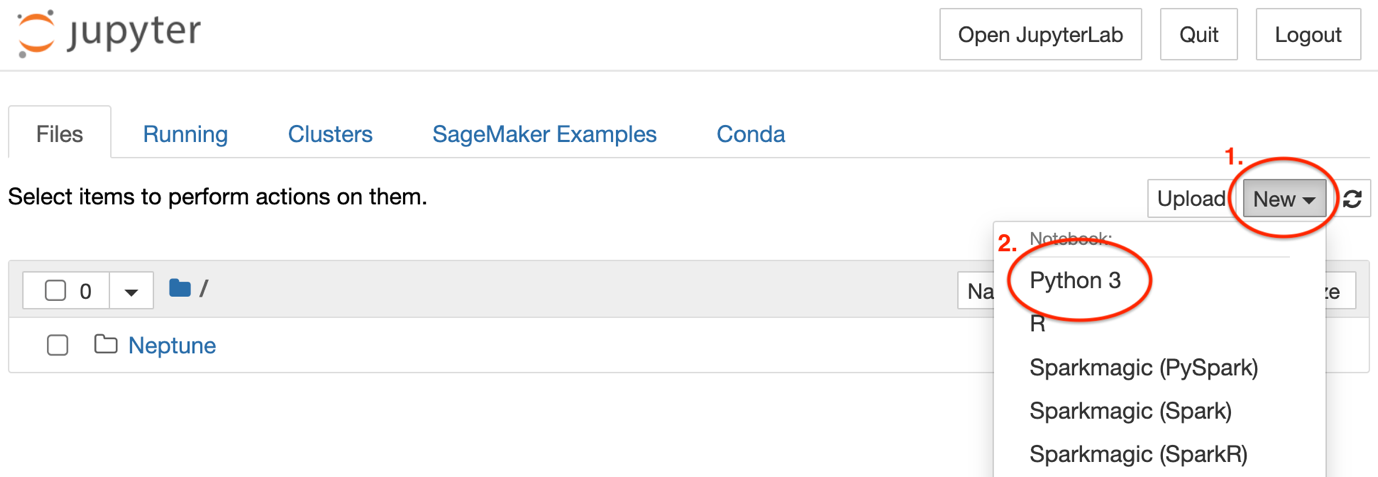Toggle the select-all items checkbox

tap(56, 291)
